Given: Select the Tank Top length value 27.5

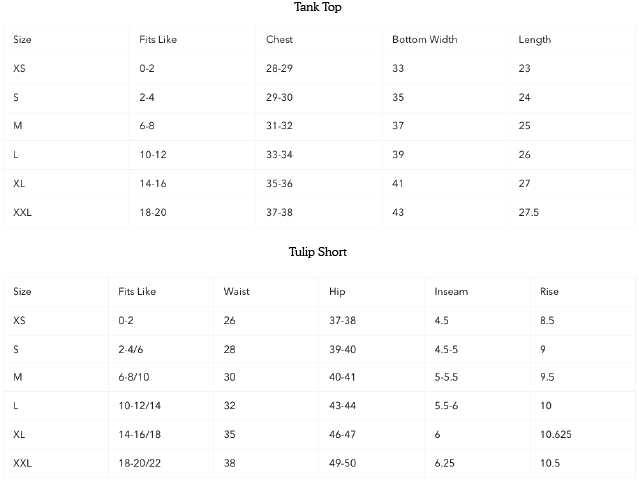Looking at the screenshot, I should click(529, 213).
